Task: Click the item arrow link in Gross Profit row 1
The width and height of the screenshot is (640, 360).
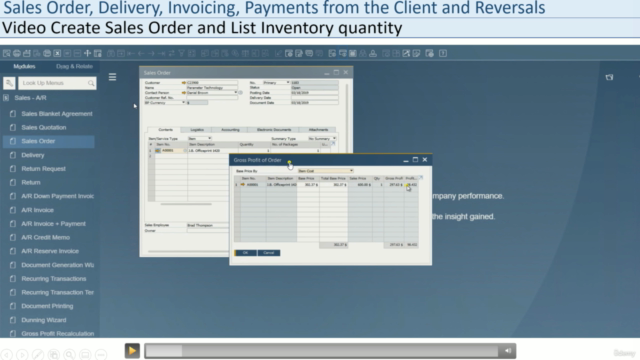Action: 243,184
